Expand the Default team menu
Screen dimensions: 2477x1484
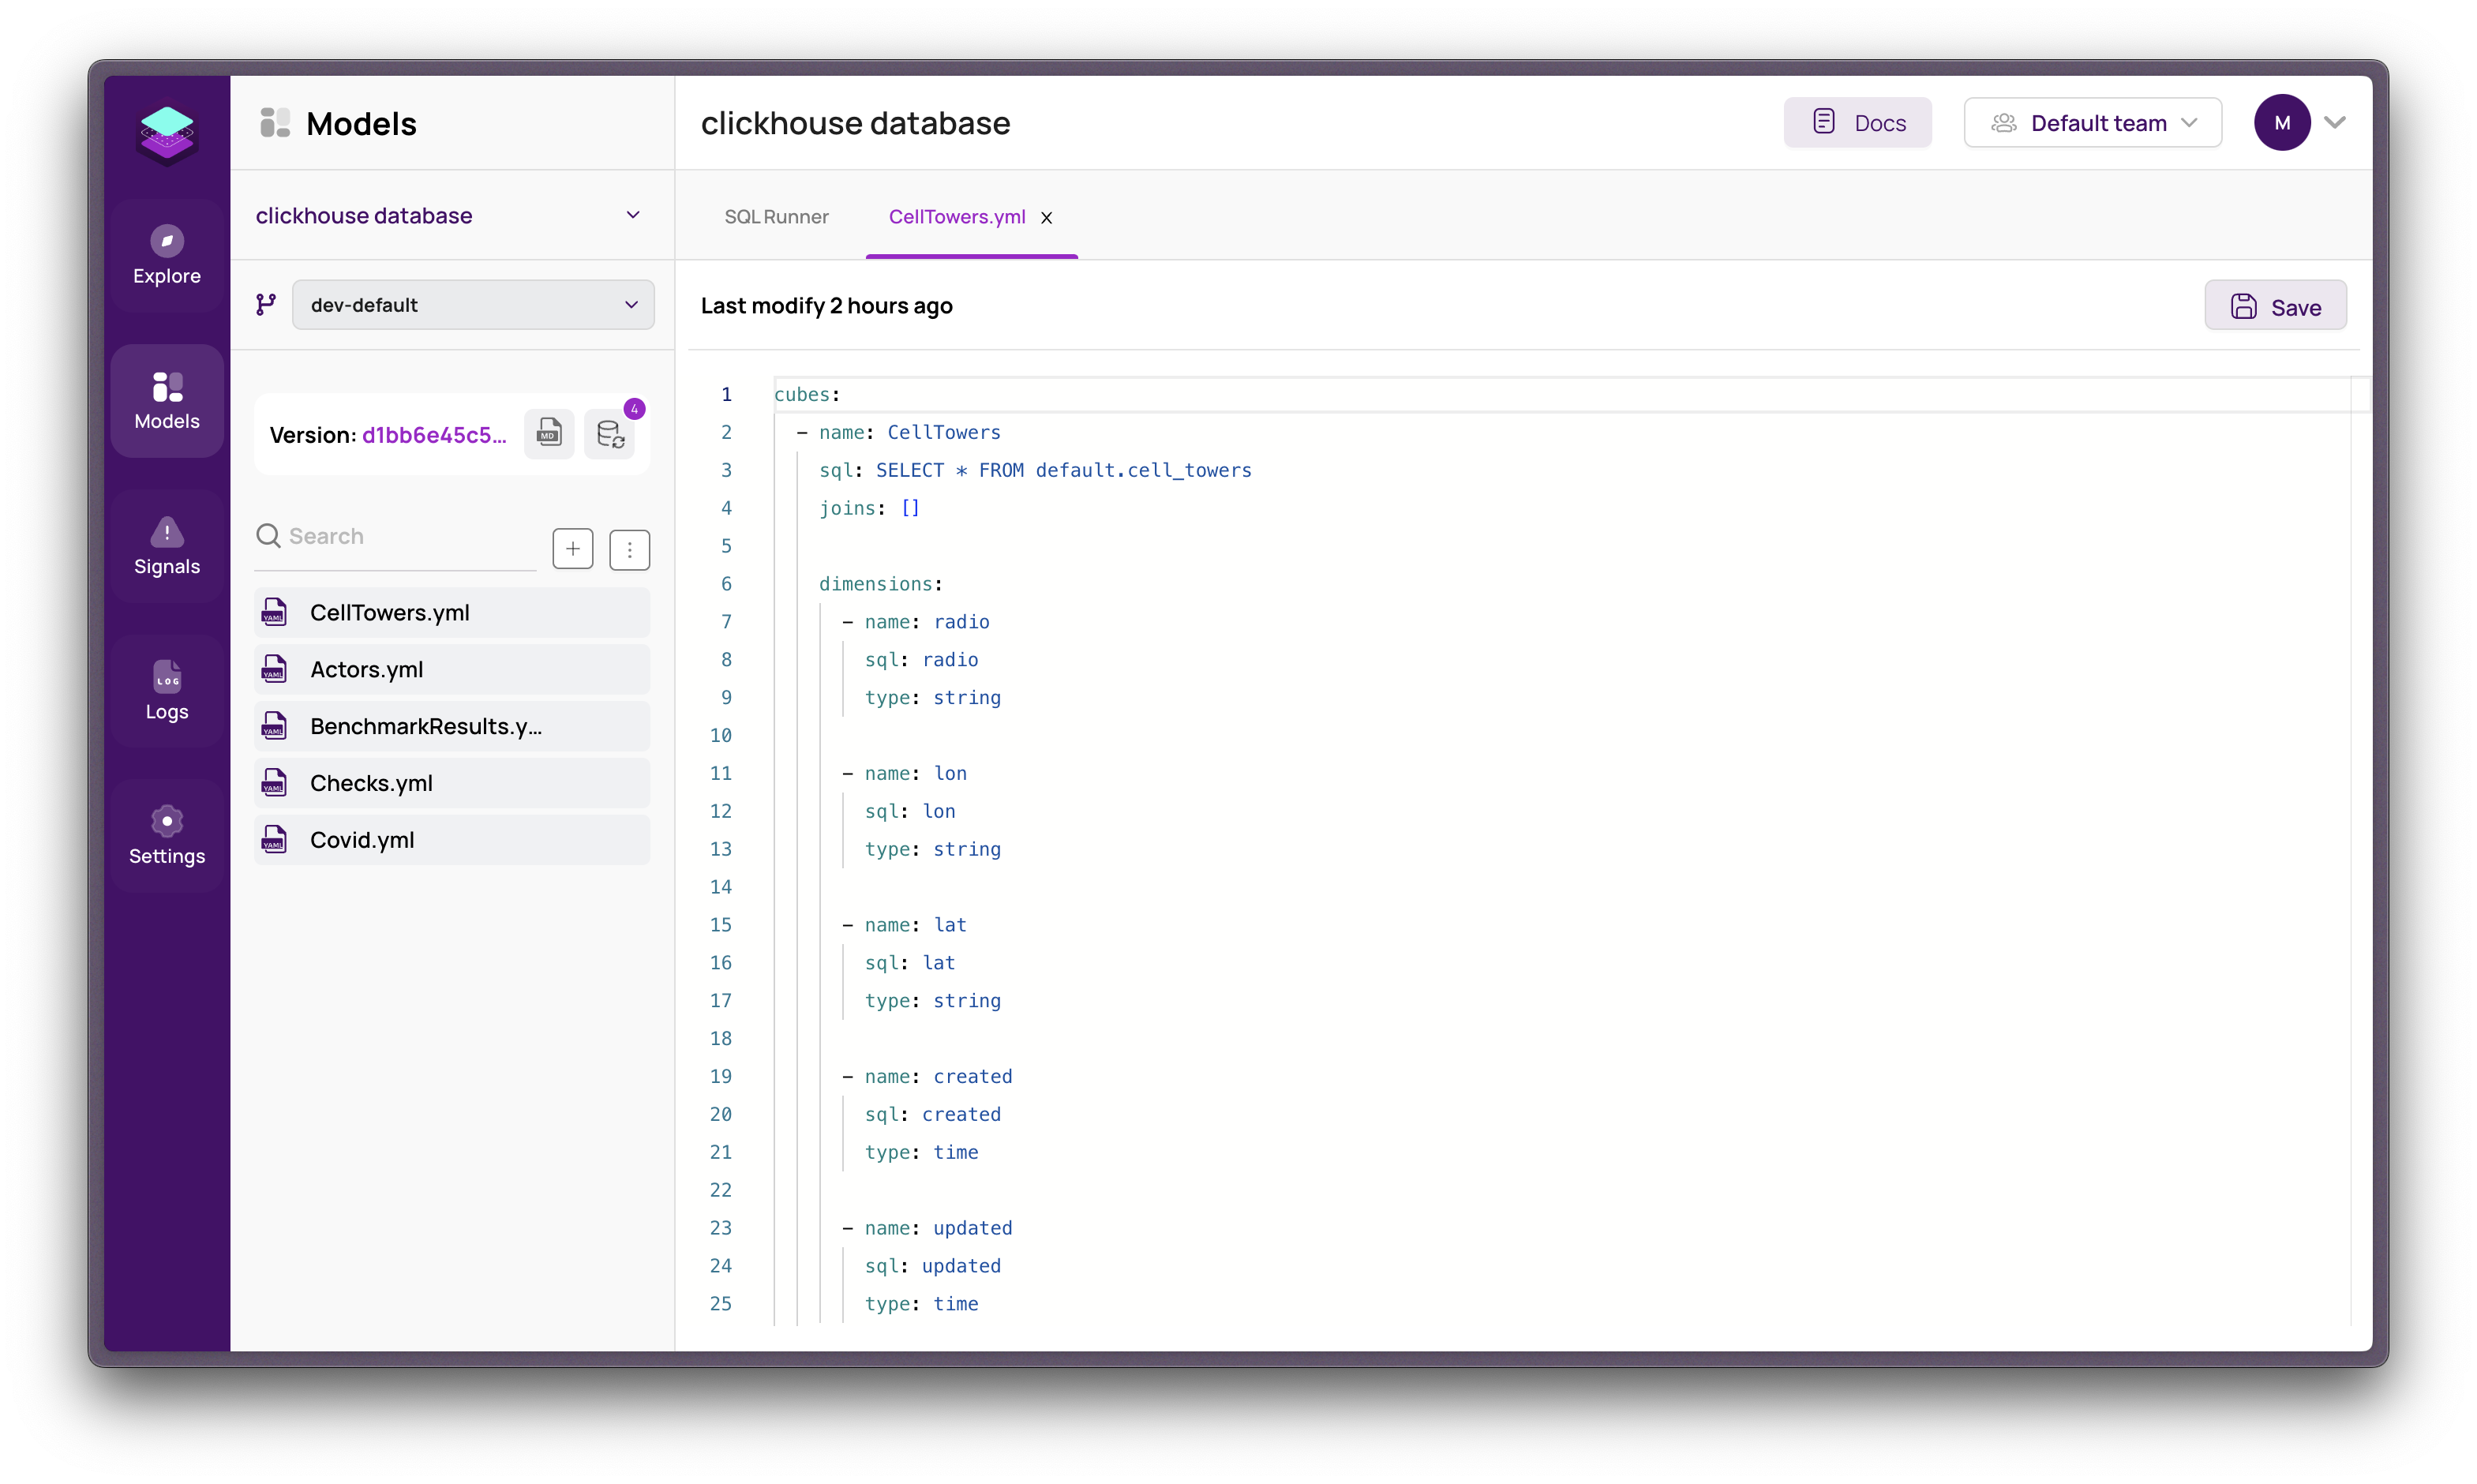pyautogui.click(x=2092, y=122)
